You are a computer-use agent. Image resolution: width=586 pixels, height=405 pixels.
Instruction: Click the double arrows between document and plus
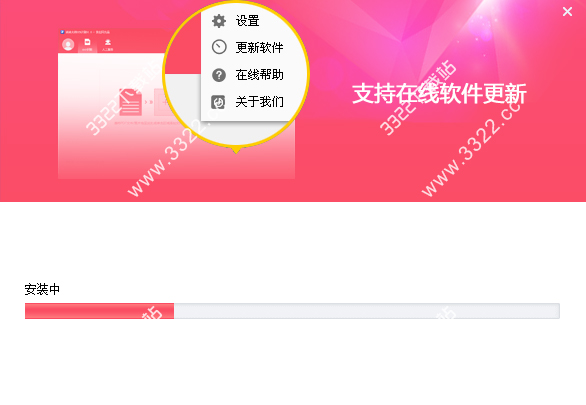pyautogui.click(x=148, y=102)
